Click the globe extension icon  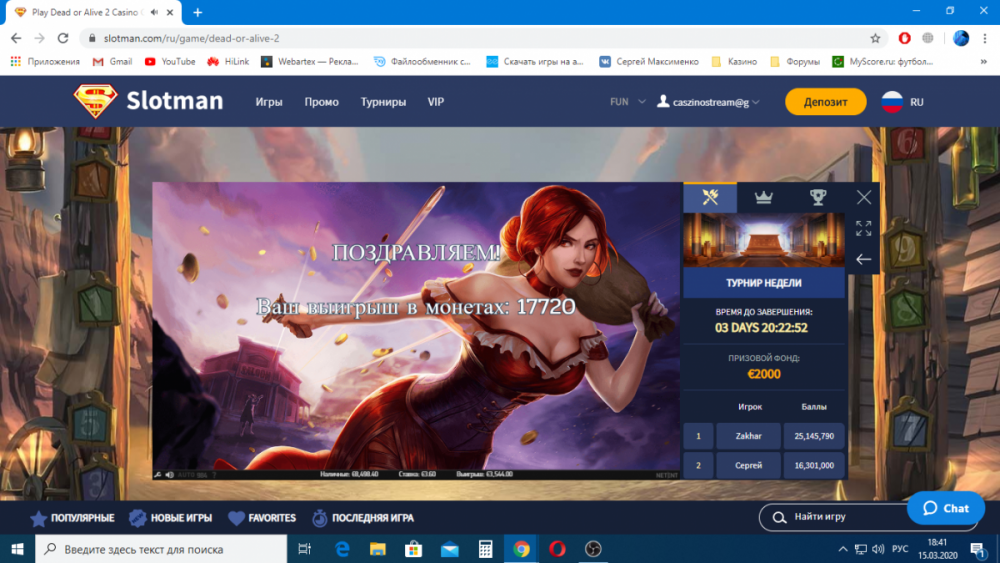(x=928, y=38)
